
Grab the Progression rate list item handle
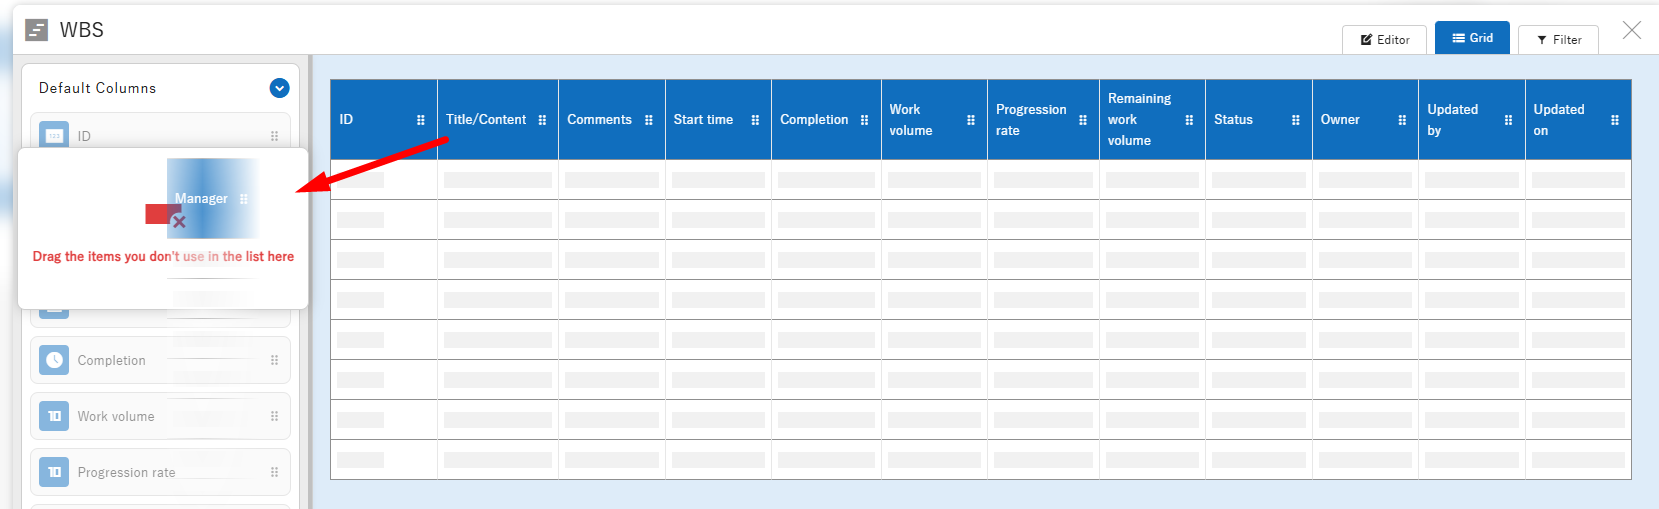274,472
